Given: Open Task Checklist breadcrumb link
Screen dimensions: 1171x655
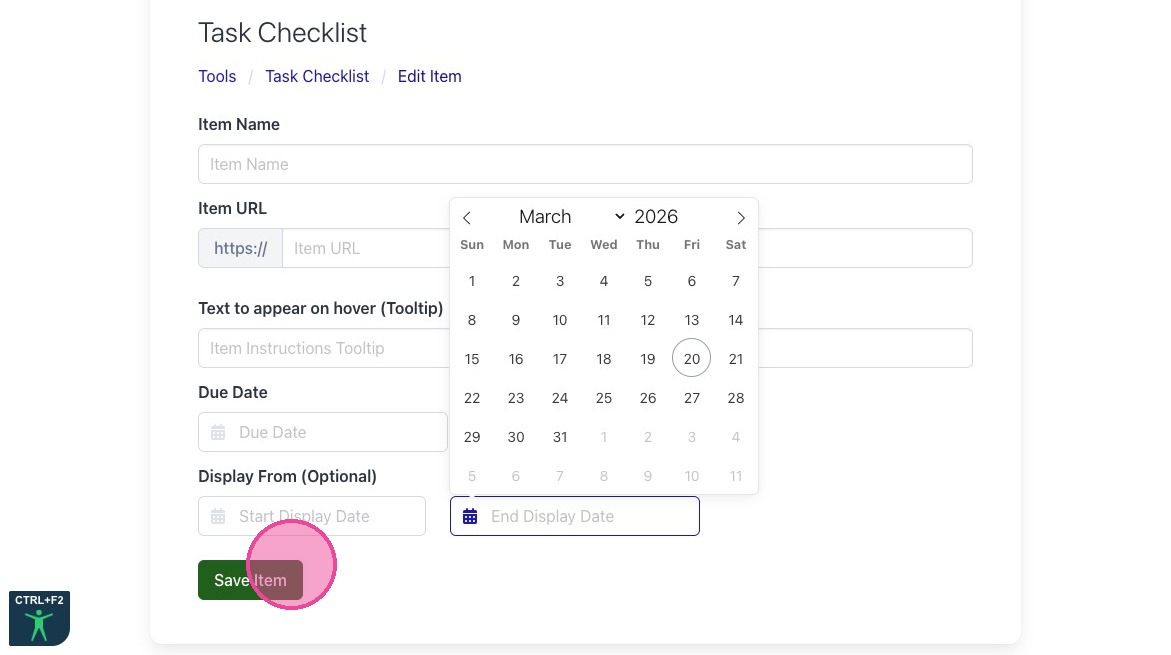Looking at the screenshot, I should [x=317, y=76].
